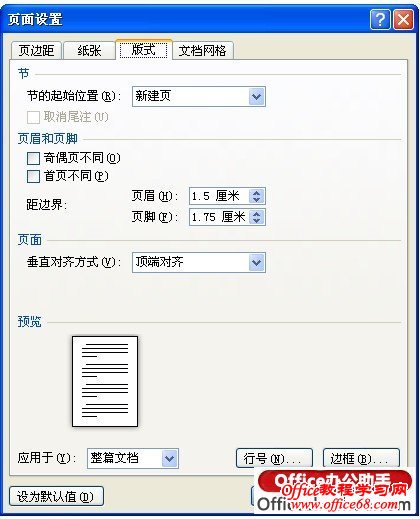Open the 文档网格 tab
The width and height of the screenshot is (420, 519).
[203, 51]
